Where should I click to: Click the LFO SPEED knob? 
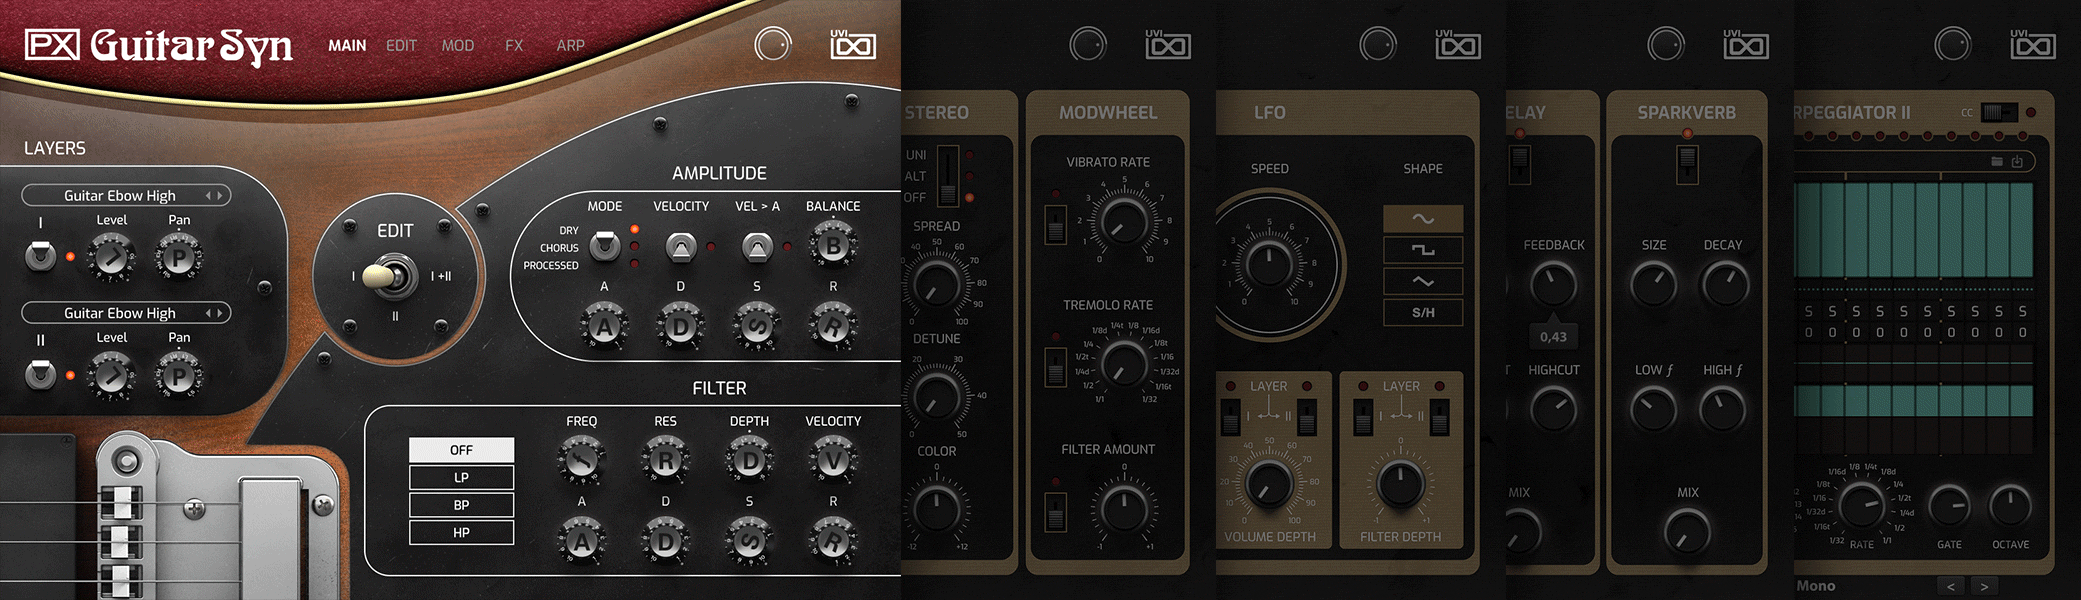[x=1269, y=263]
